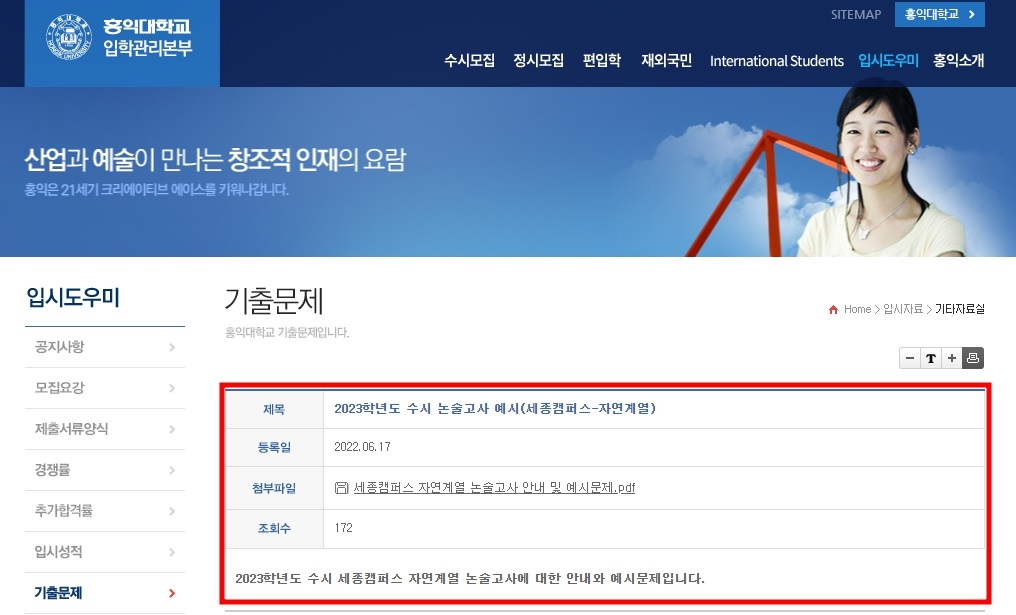The height and width of the screenshot is (615, 1016).
Task: Increase font size with the plus icon
Action: click(x=952, y=358)
